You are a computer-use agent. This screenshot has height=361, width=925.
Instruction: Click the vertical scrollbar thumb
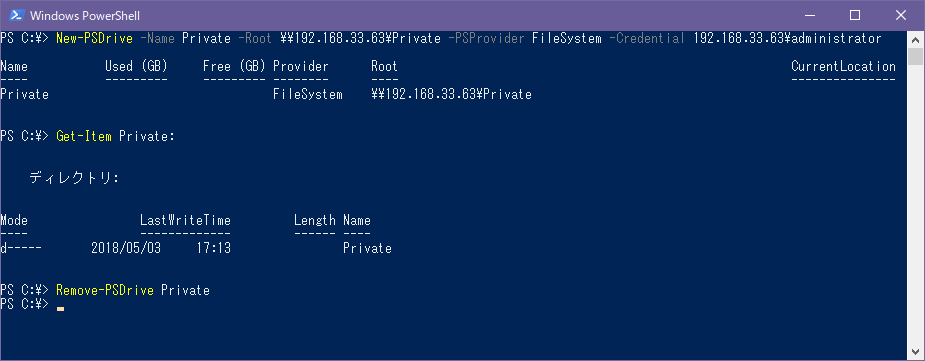pyautogui.click(x=915, y=57)
